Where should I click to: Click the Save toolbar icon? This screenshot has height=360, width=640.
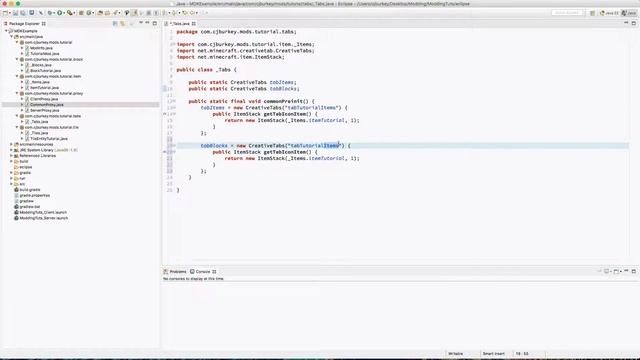pyautogui.click(x=16, y=13)
